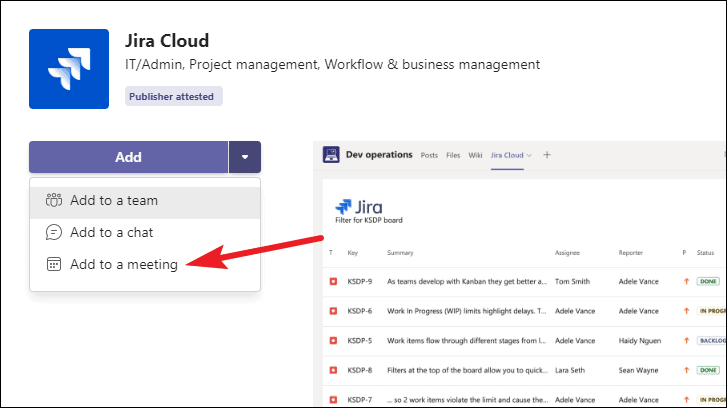This screenshot has width=727, height=408.
Task: Click the issue type icon for KSDP-5
Action: click(333, 341)
